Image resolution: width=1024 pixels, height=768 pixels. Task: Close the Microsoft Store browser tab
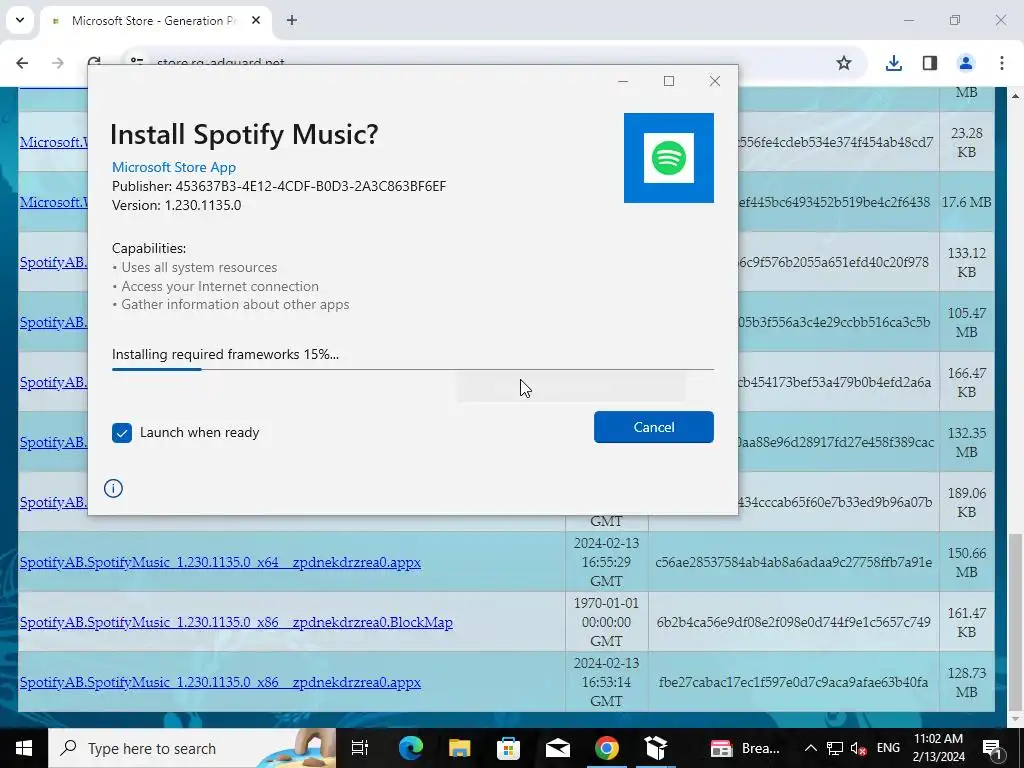tap(256, 20)
